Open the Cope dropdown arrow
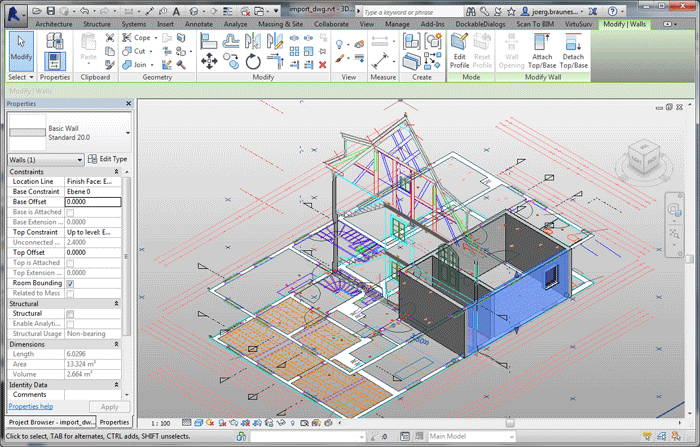Viewport: 700px width, 447px height. click(156, 38)
